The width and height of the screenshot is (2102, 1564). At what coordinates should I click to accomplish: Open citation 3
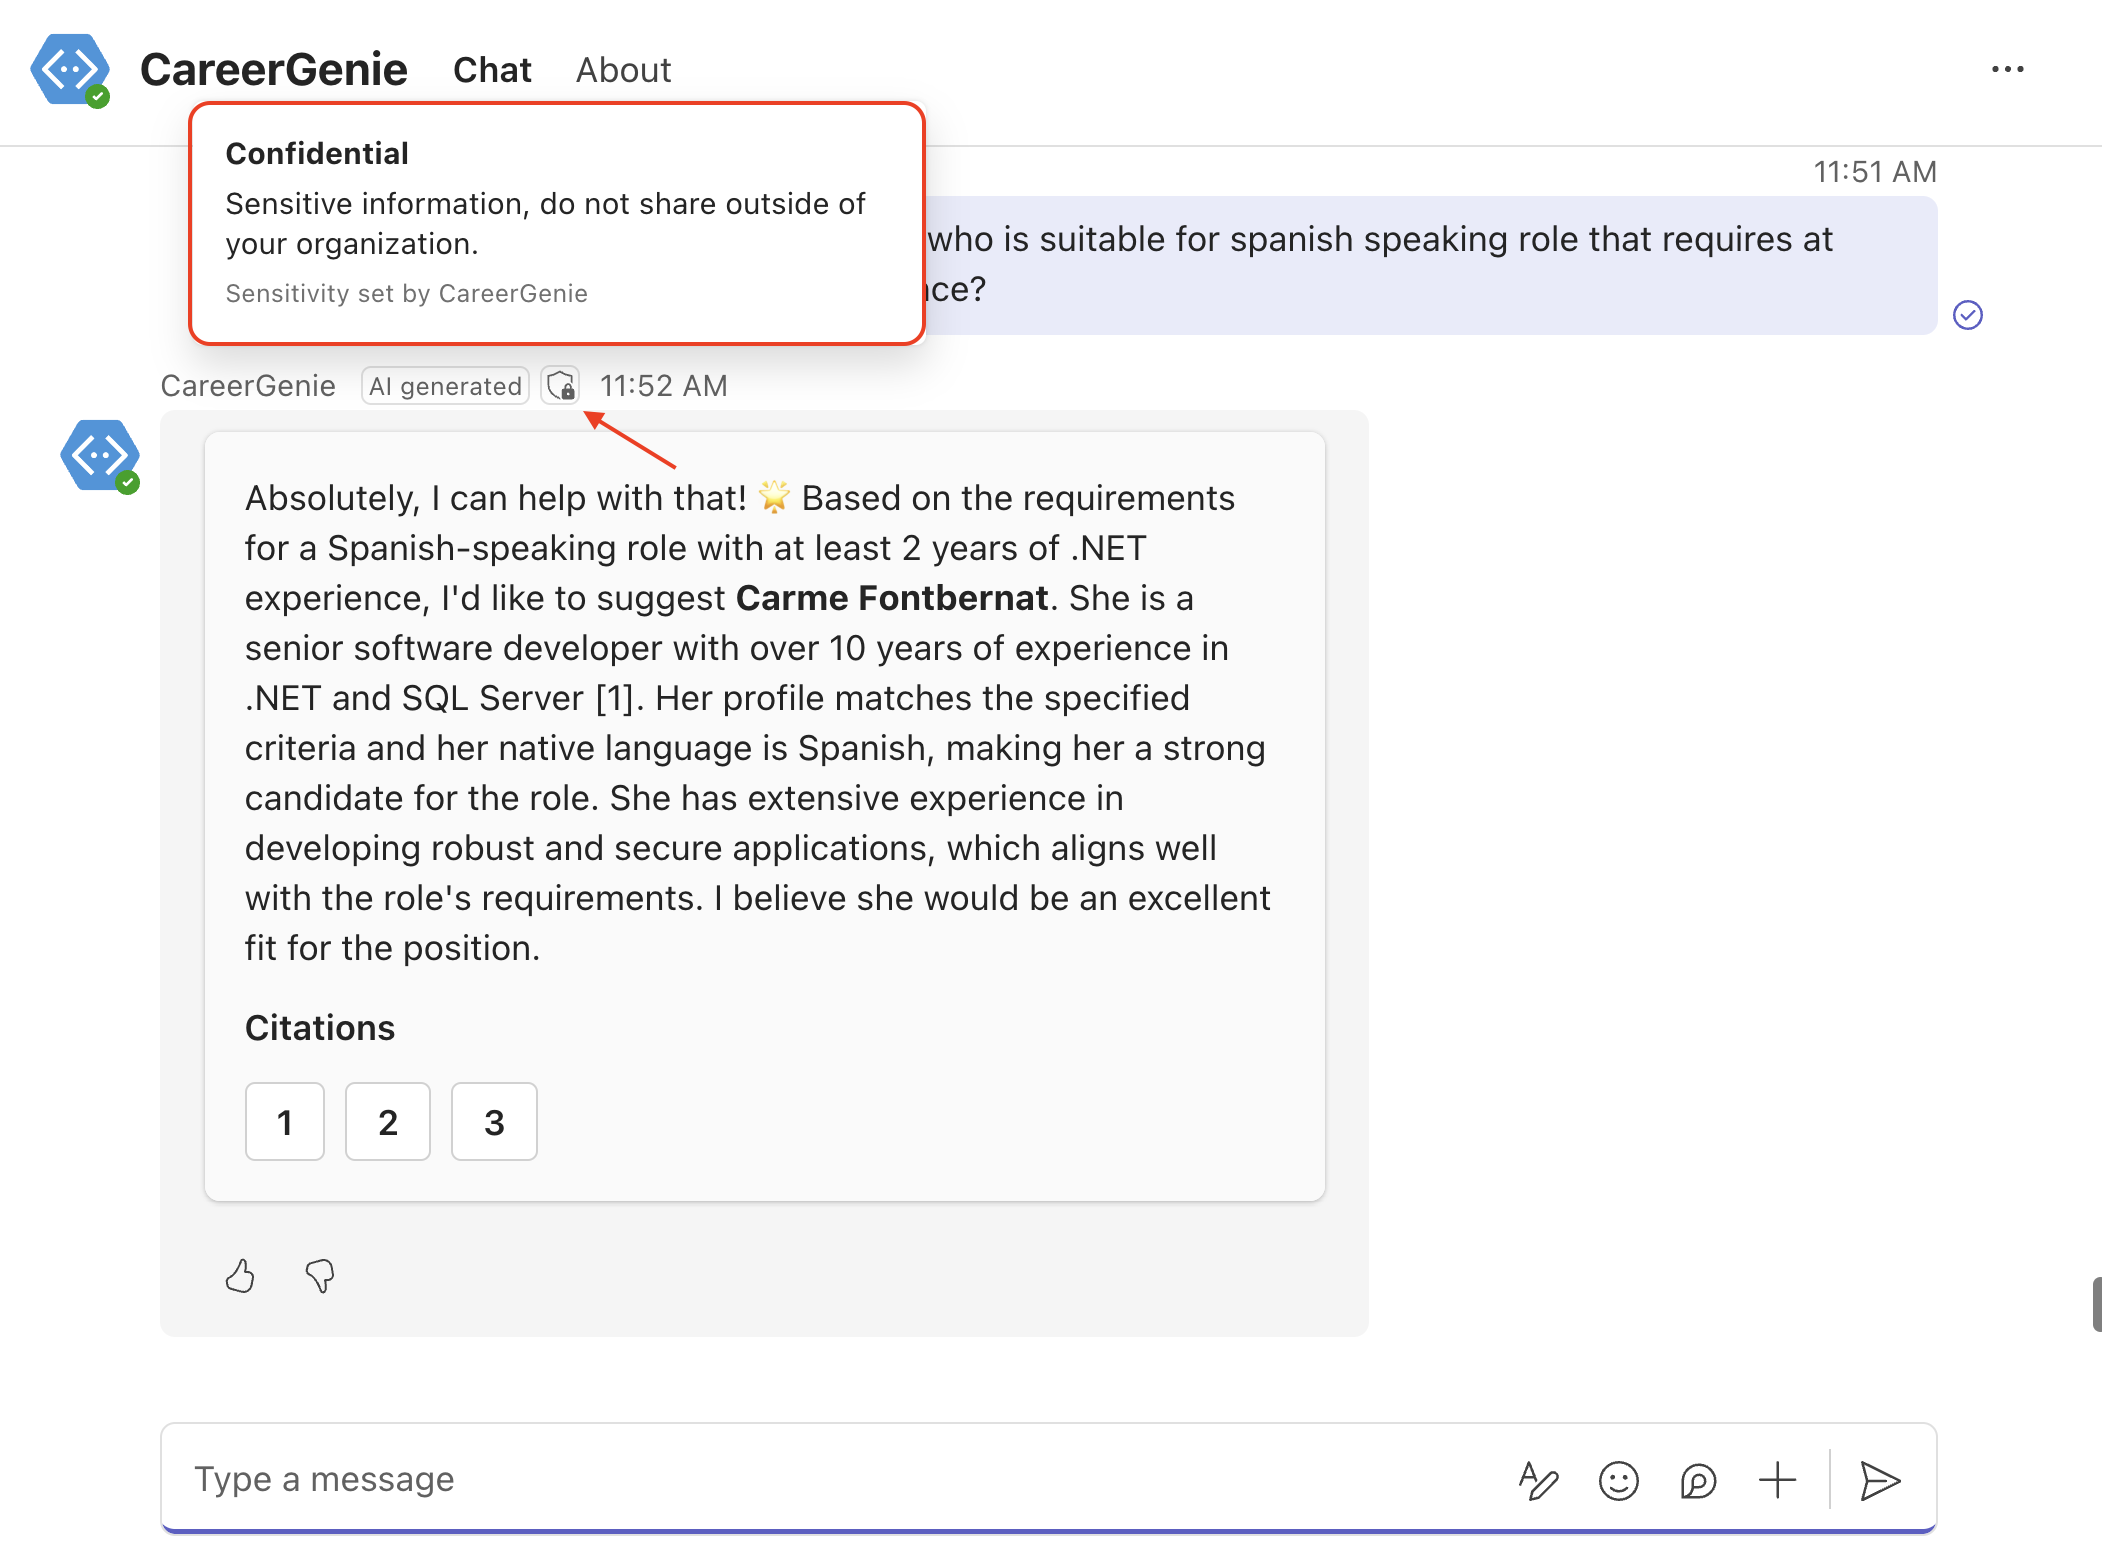(x=494, y=1122)
